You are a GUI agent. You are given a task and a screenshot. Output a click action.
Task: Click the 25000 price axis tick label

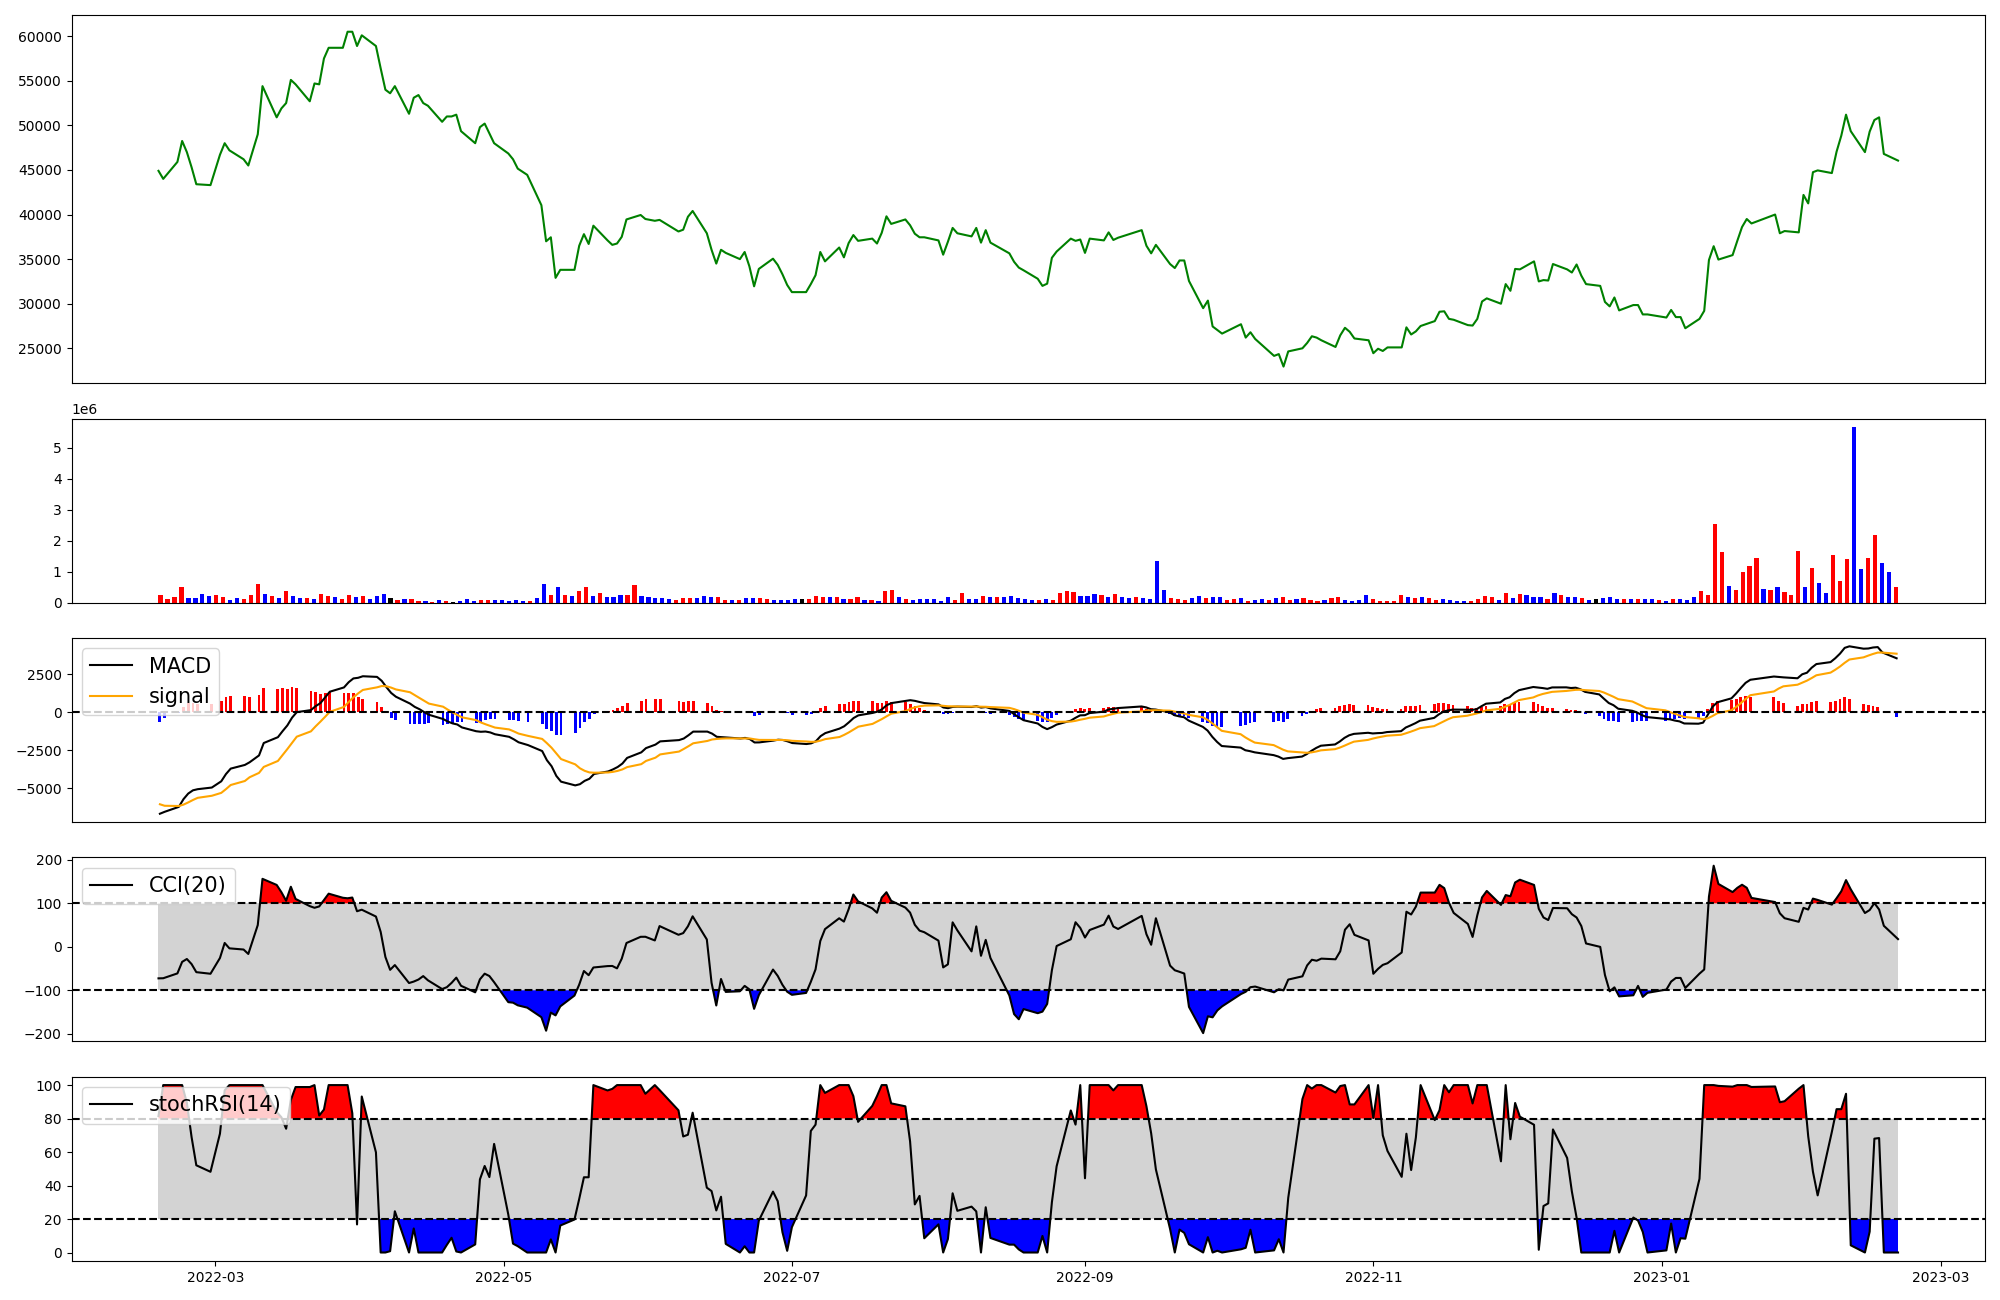(40, 349)
